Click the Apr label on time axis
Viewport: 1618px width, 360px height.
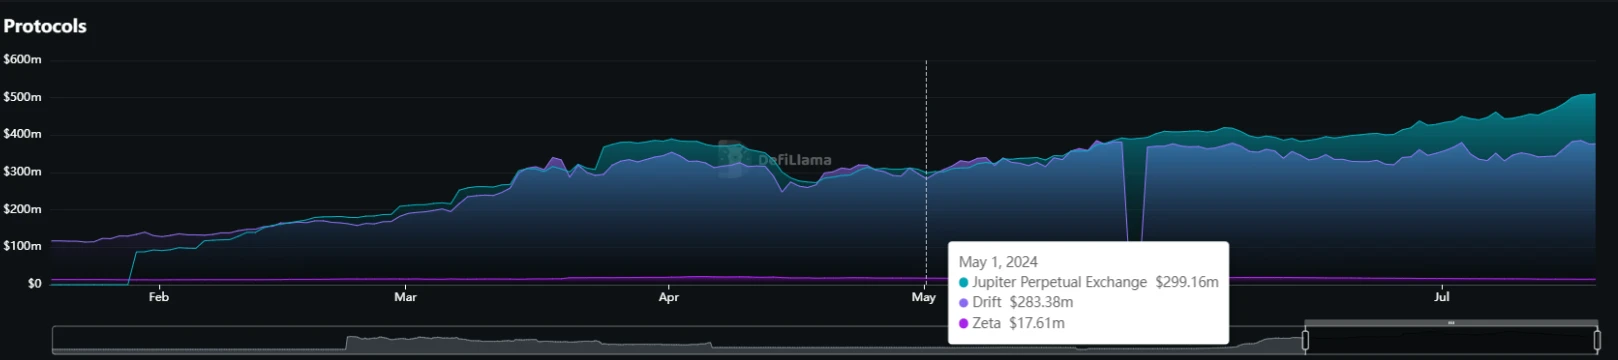[x=669, y=297]
